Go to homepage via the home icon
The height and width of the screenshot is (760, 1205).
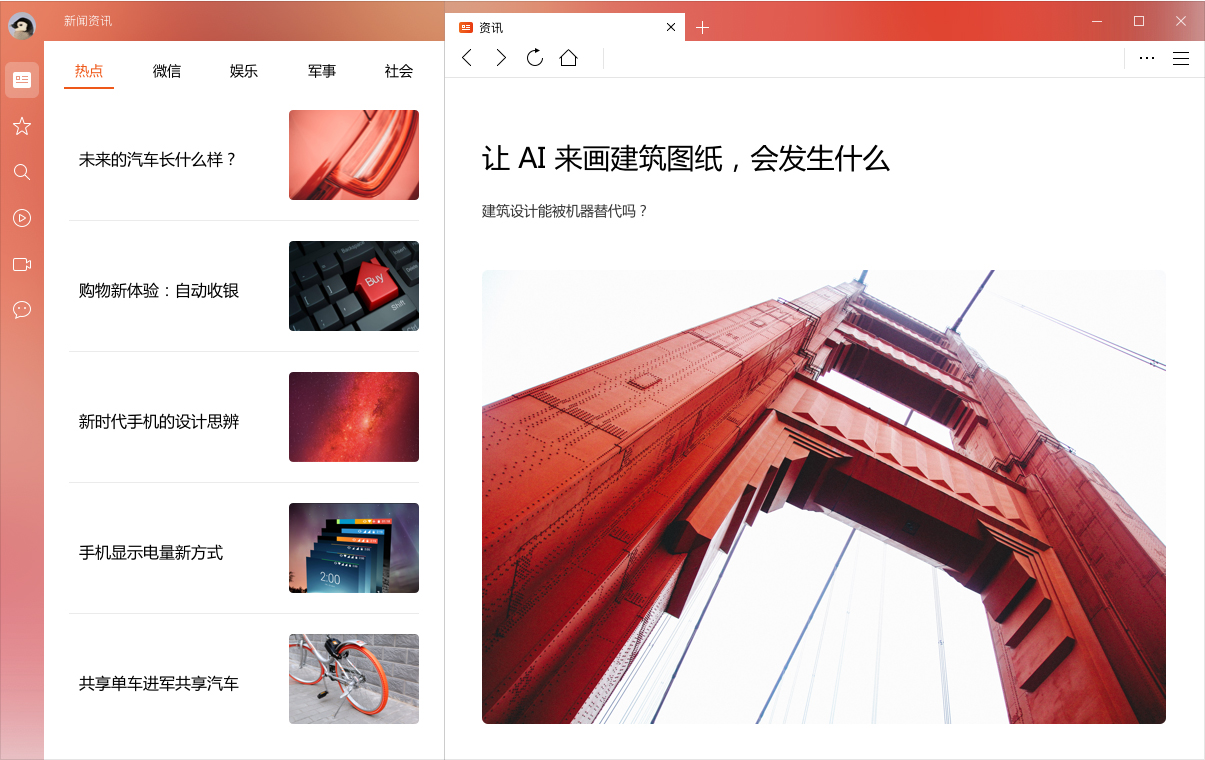[x=569, y=58]
